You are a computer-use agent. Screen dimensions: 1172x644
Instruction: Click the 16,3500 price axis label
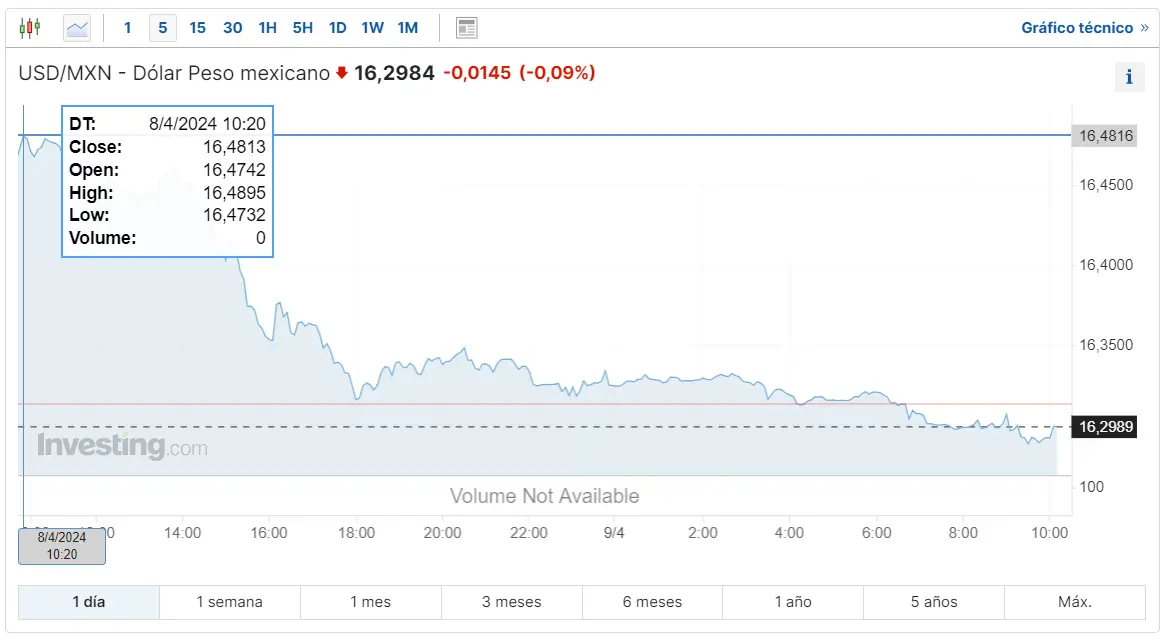(1106, 345)
